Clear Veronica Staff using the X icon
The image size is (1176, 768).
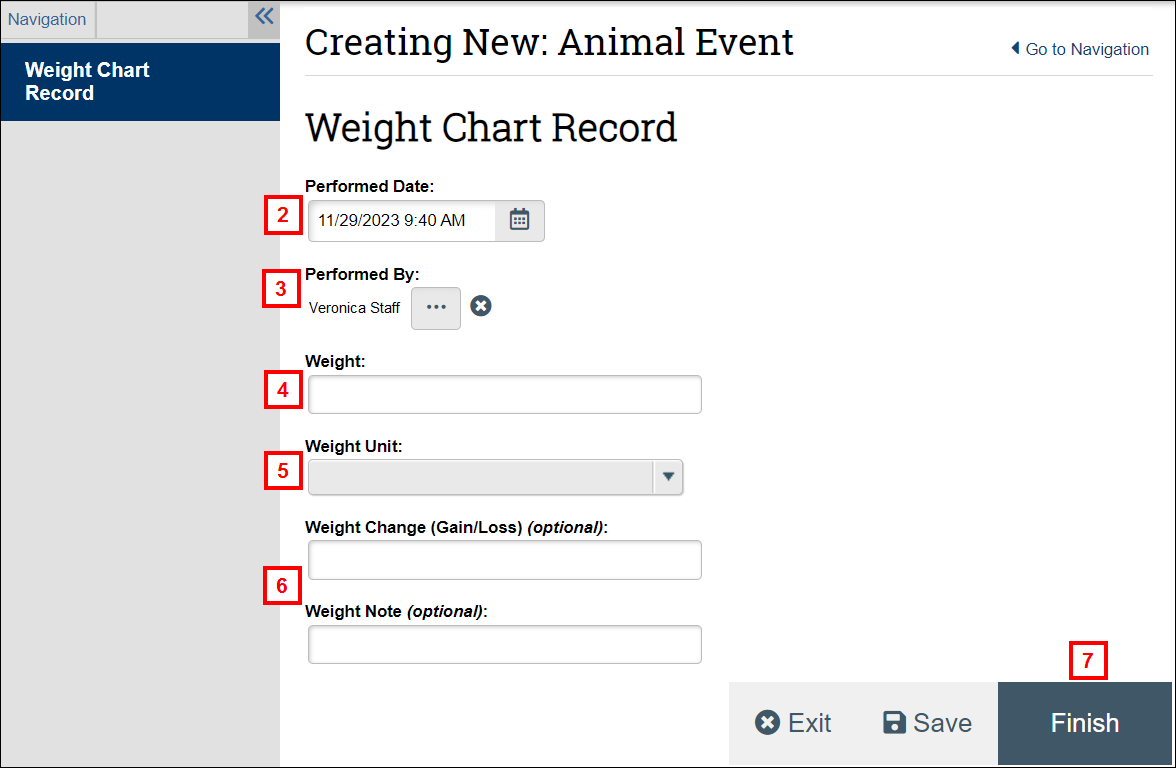tap(481, 305)
